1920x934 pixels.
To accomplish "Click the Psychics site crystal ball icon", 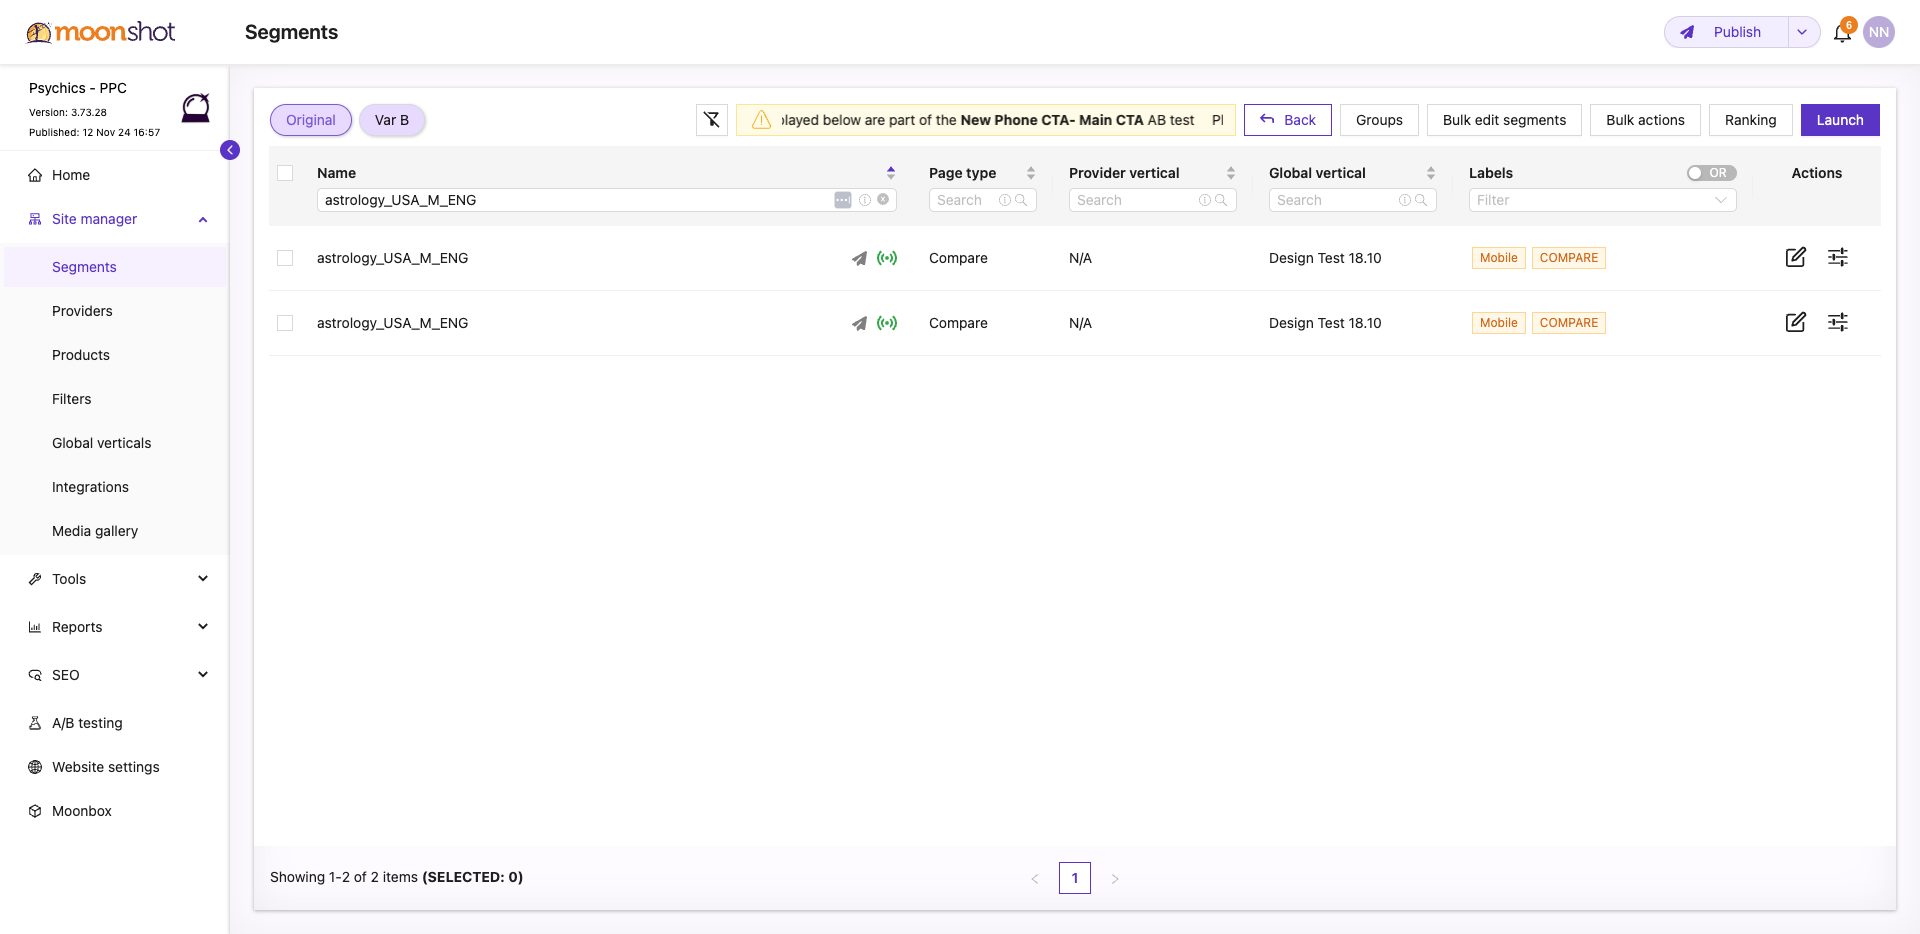I will (196, 107).
